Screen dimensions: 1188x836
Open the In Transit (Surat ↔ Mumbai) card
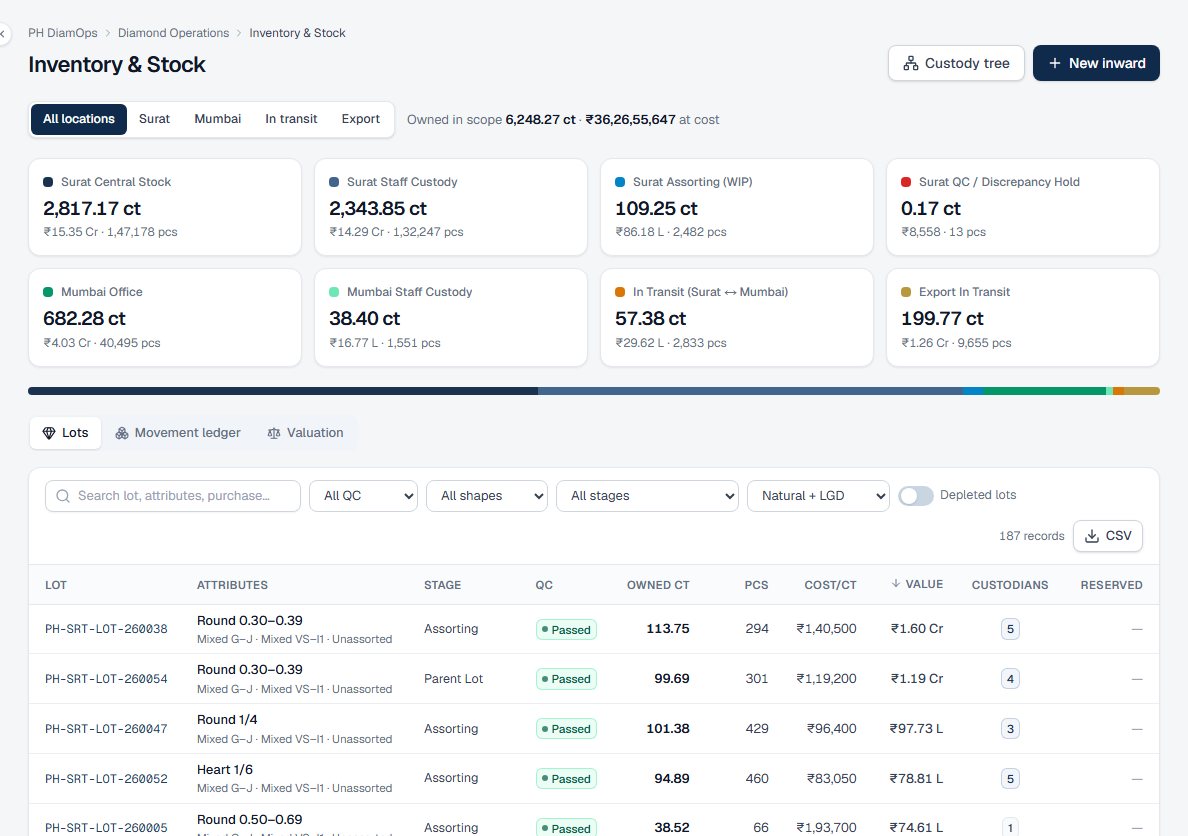pyautogui.click(x=736, y=318)
